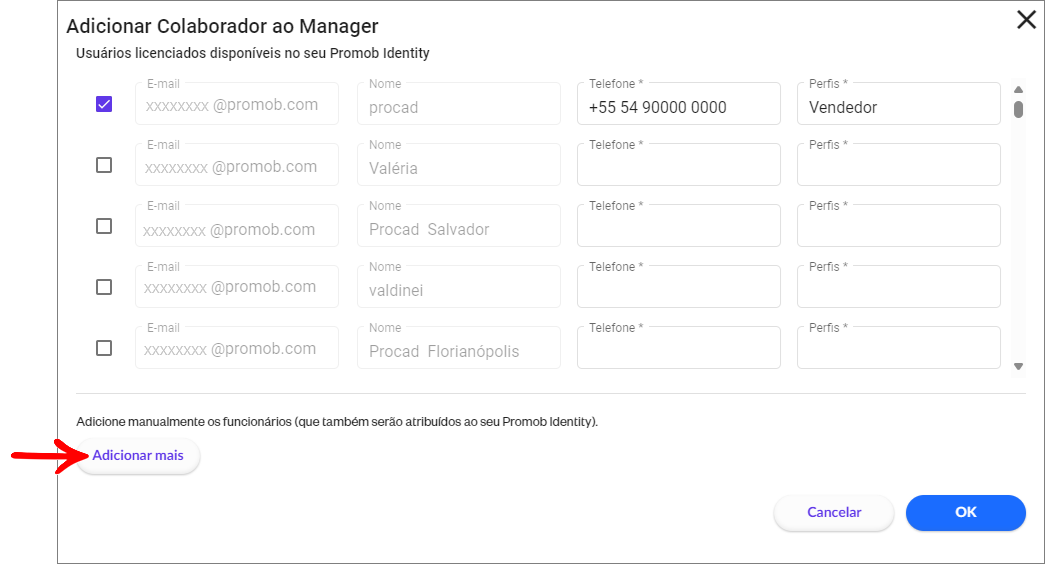Click Telefone field in Procad Florianópolis row
Image resolution: width=1047 pixels, height=567 pixels.
pyautogui.click(x=678, y=347)
